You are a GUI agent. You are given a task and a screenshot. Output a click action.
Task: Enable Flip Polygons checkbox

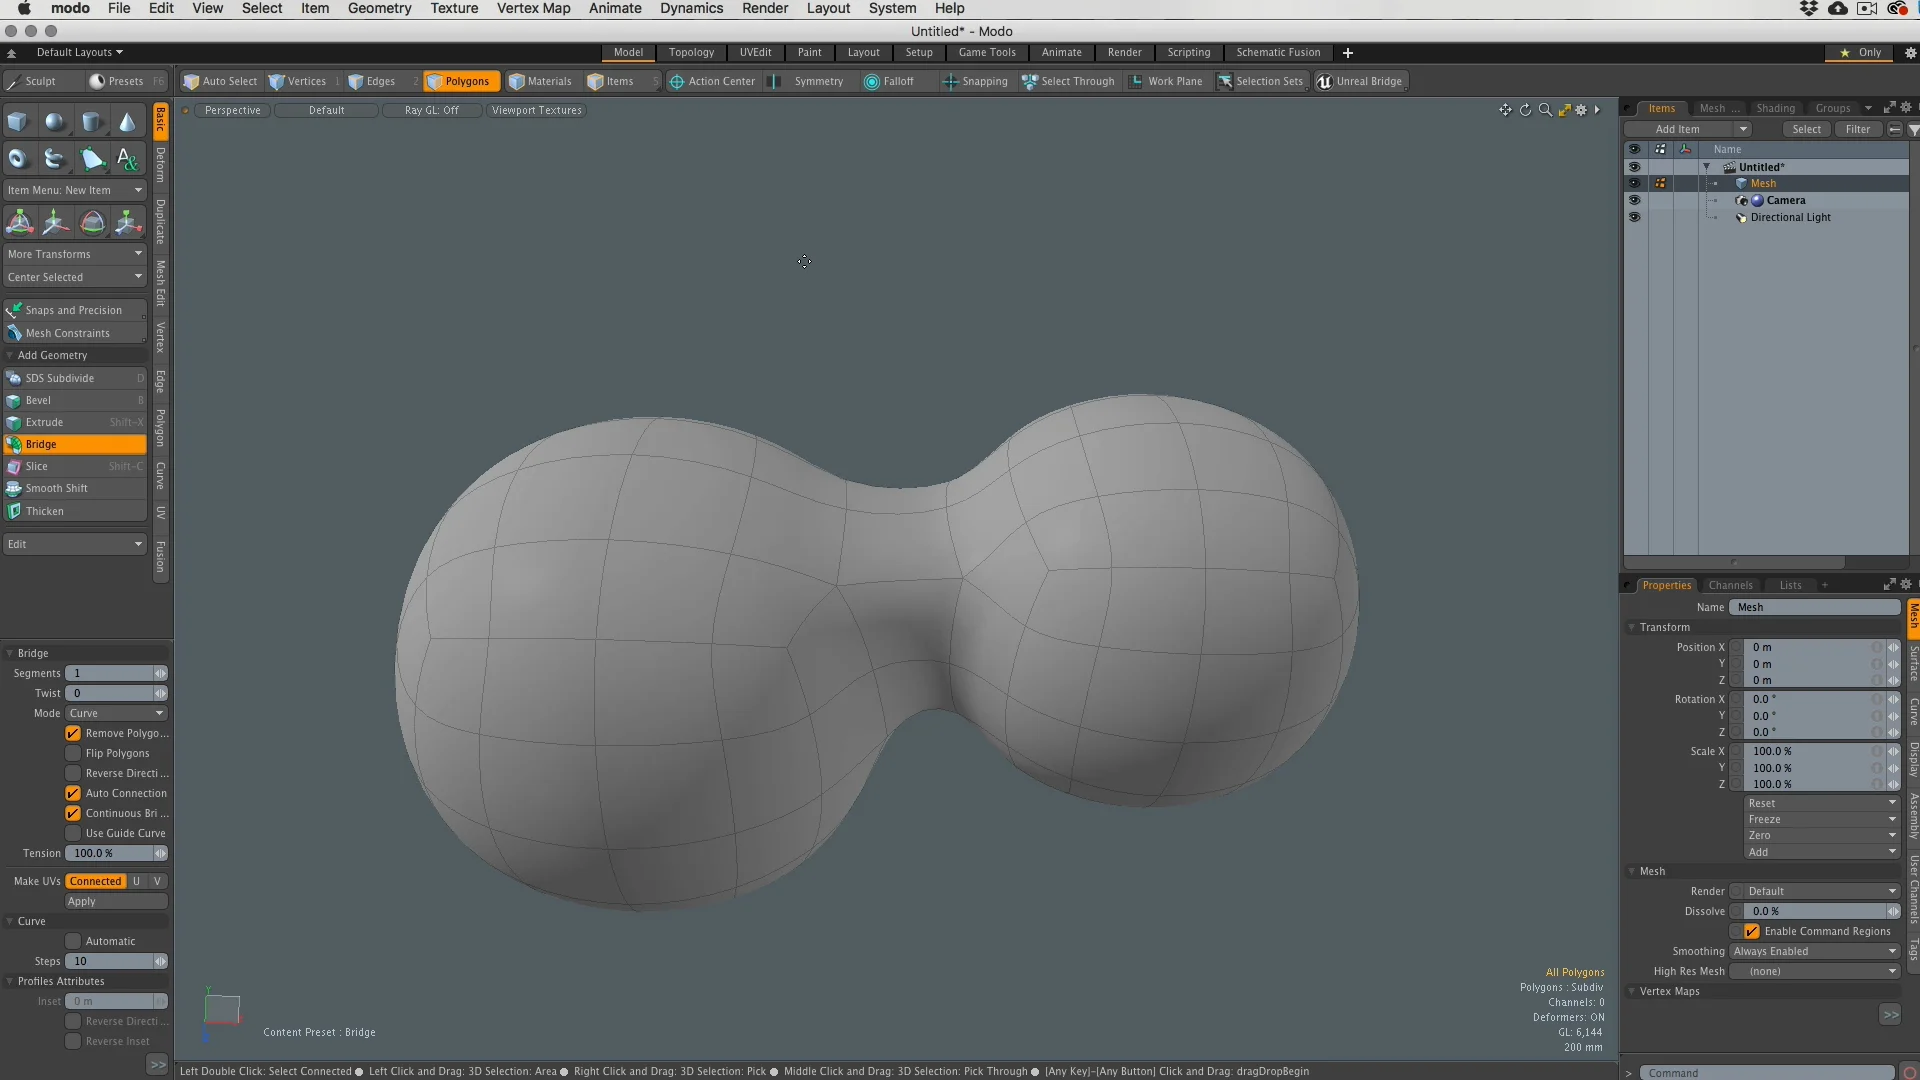73,754
